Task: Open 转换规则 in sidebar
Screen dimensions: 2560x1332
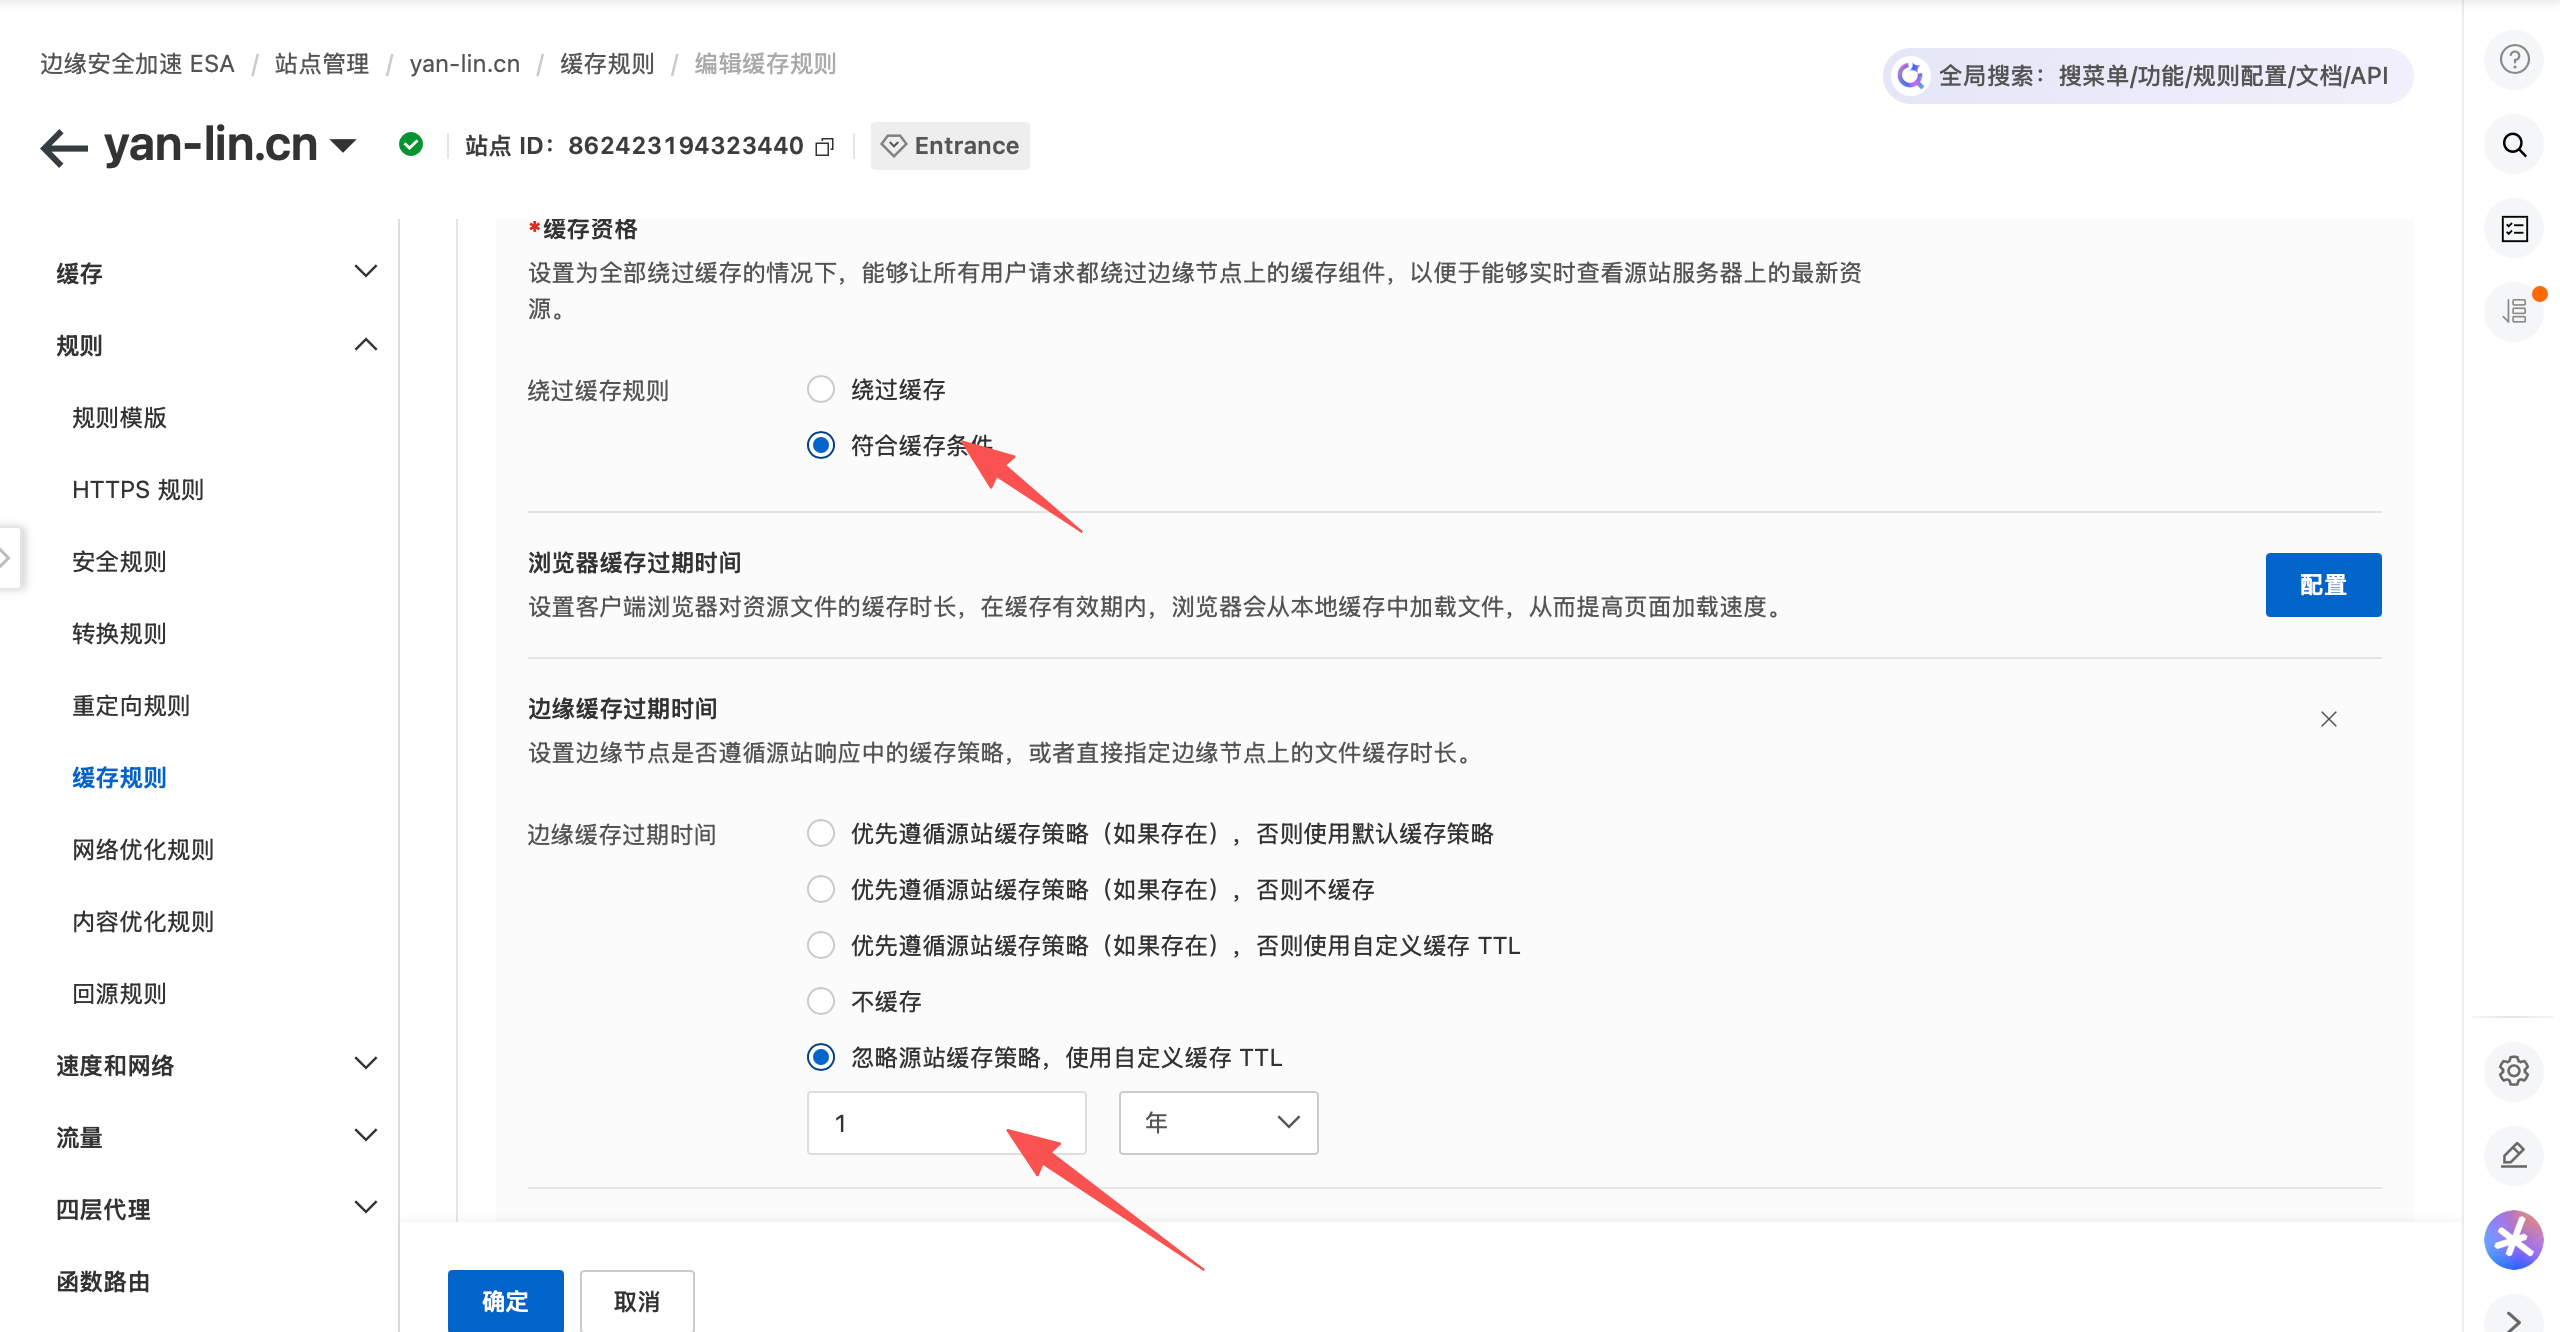Action: click(x=119, y=633)
